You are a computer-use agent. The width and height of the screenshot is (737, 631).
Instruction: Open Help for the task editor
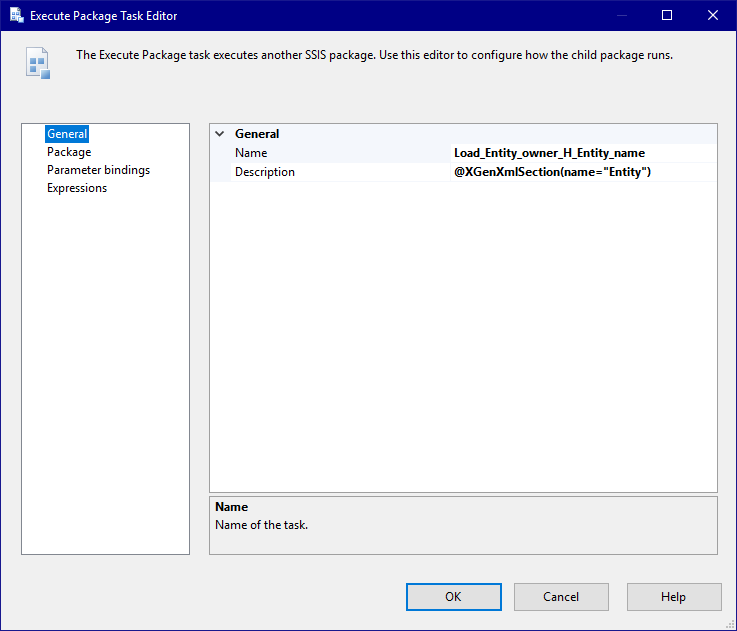pyautogui.click(x=673, y=597)
